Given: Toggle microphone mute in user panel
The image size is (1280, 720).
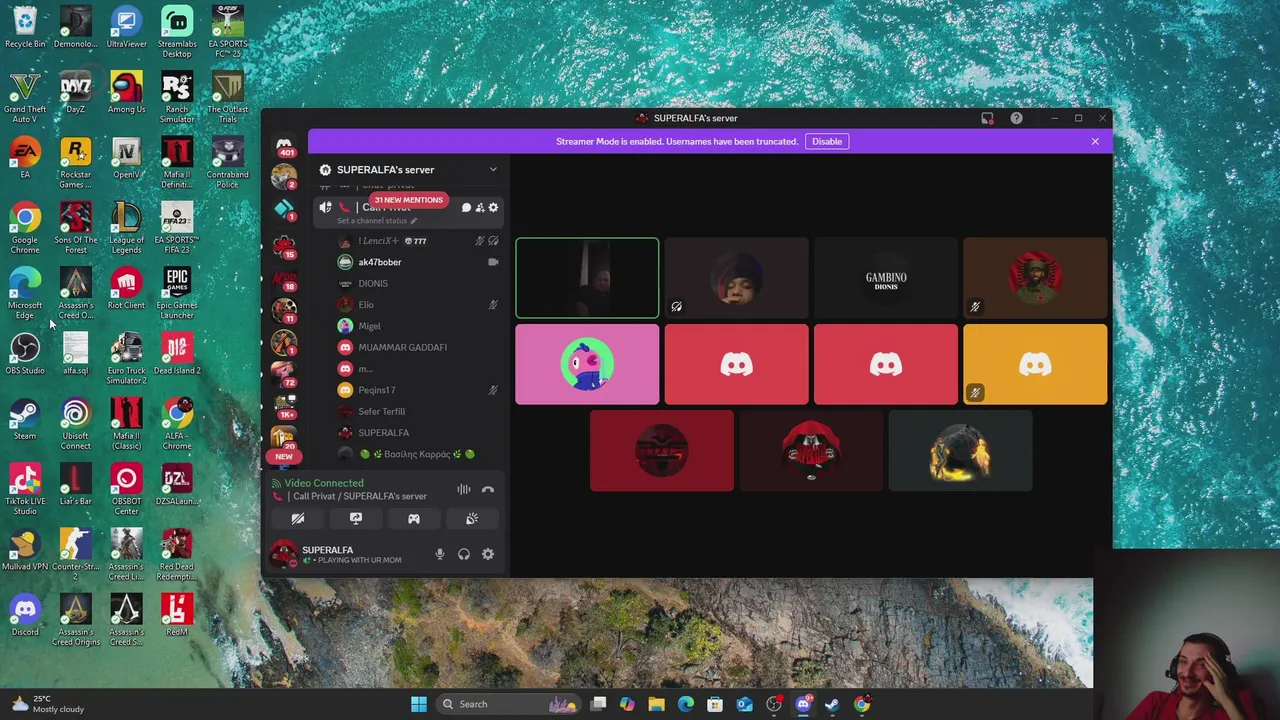Looking at the screenshot, I should [x=439, y=554].
